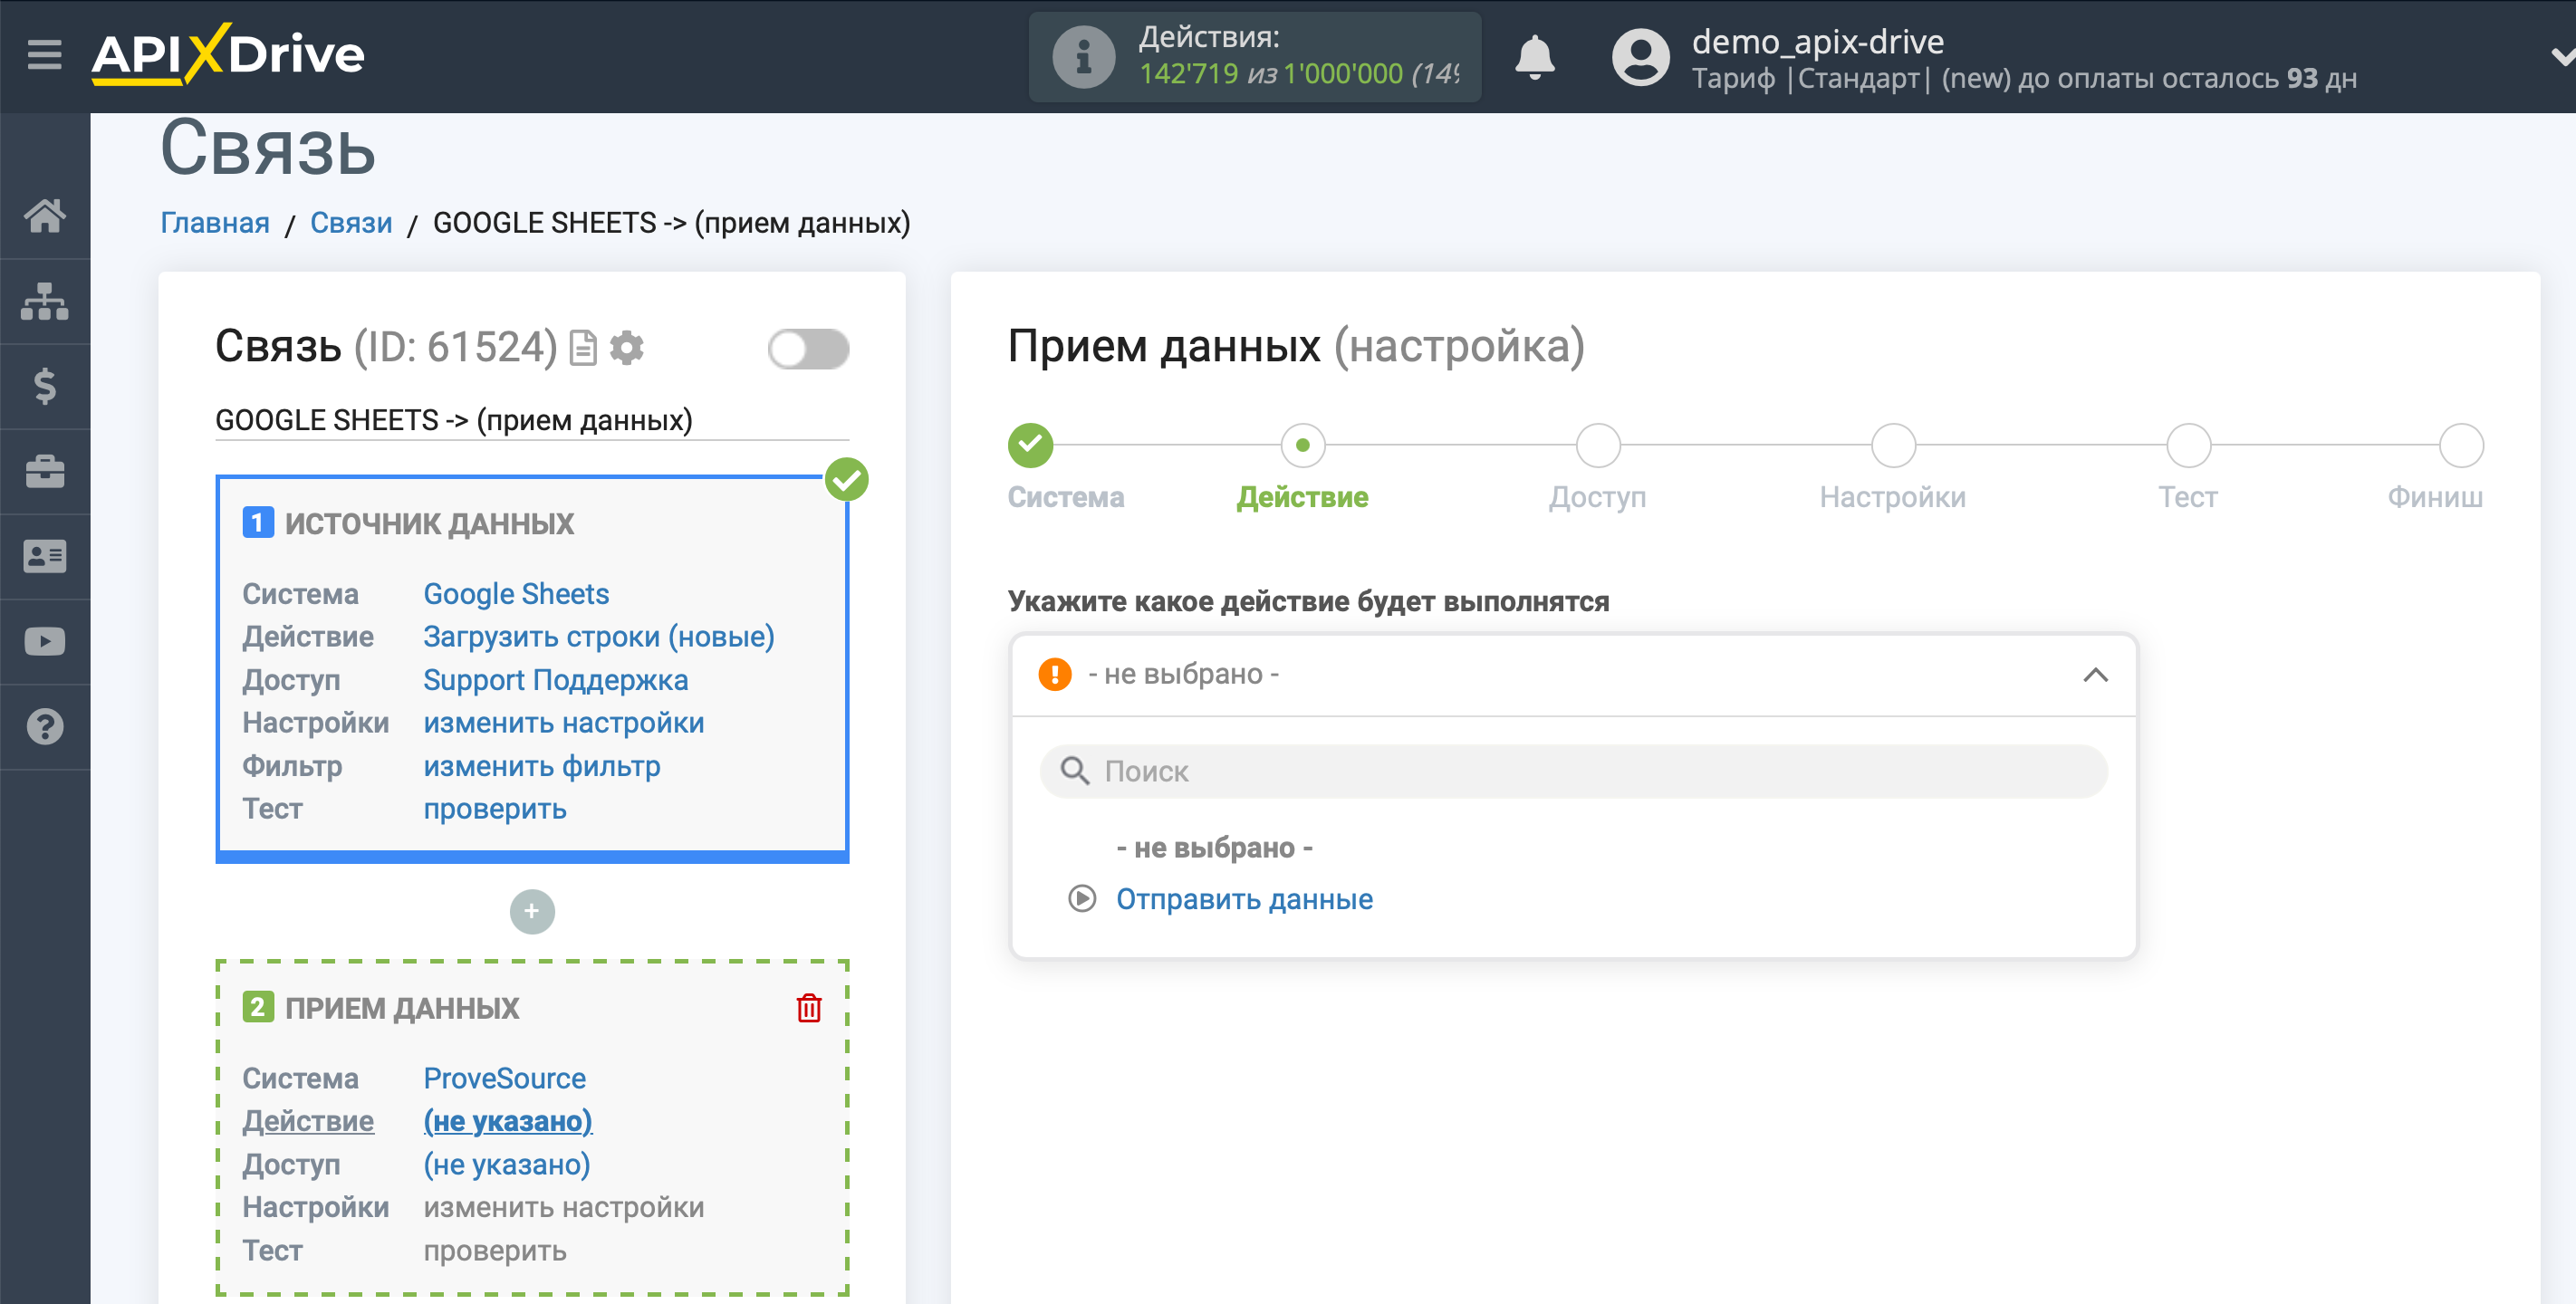
Task: Go to the Финиш step
Action: point(2460,446)
